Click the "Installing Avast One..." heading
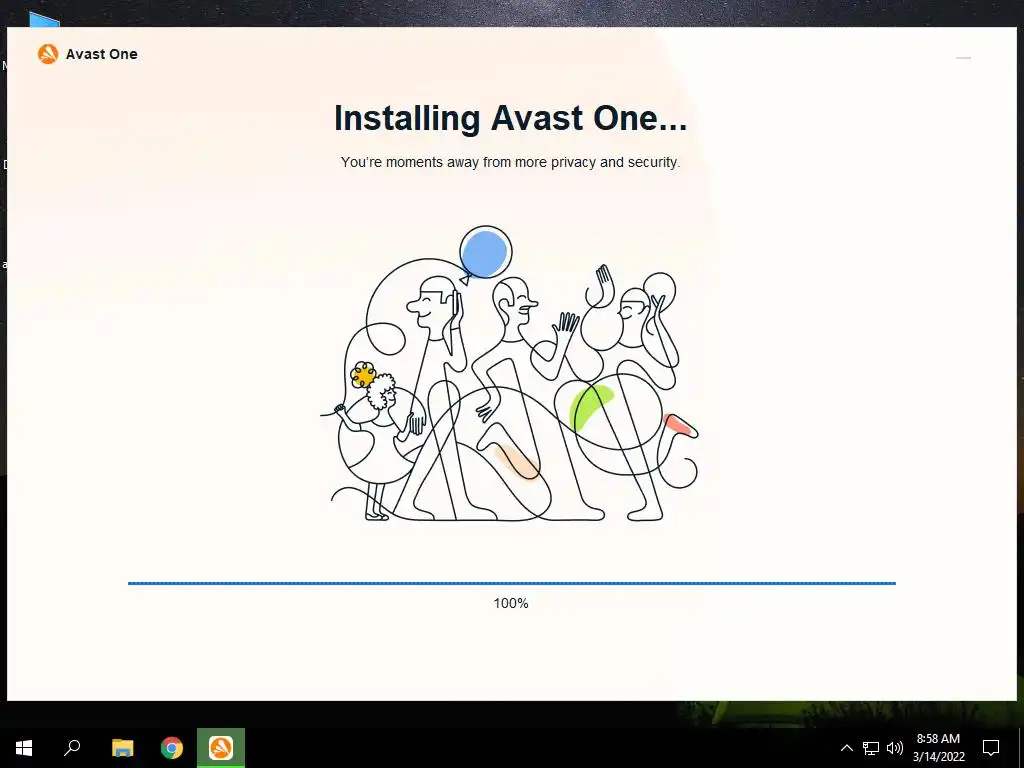The height and width of the screenshot is (768, 1024). click(511, 118)
